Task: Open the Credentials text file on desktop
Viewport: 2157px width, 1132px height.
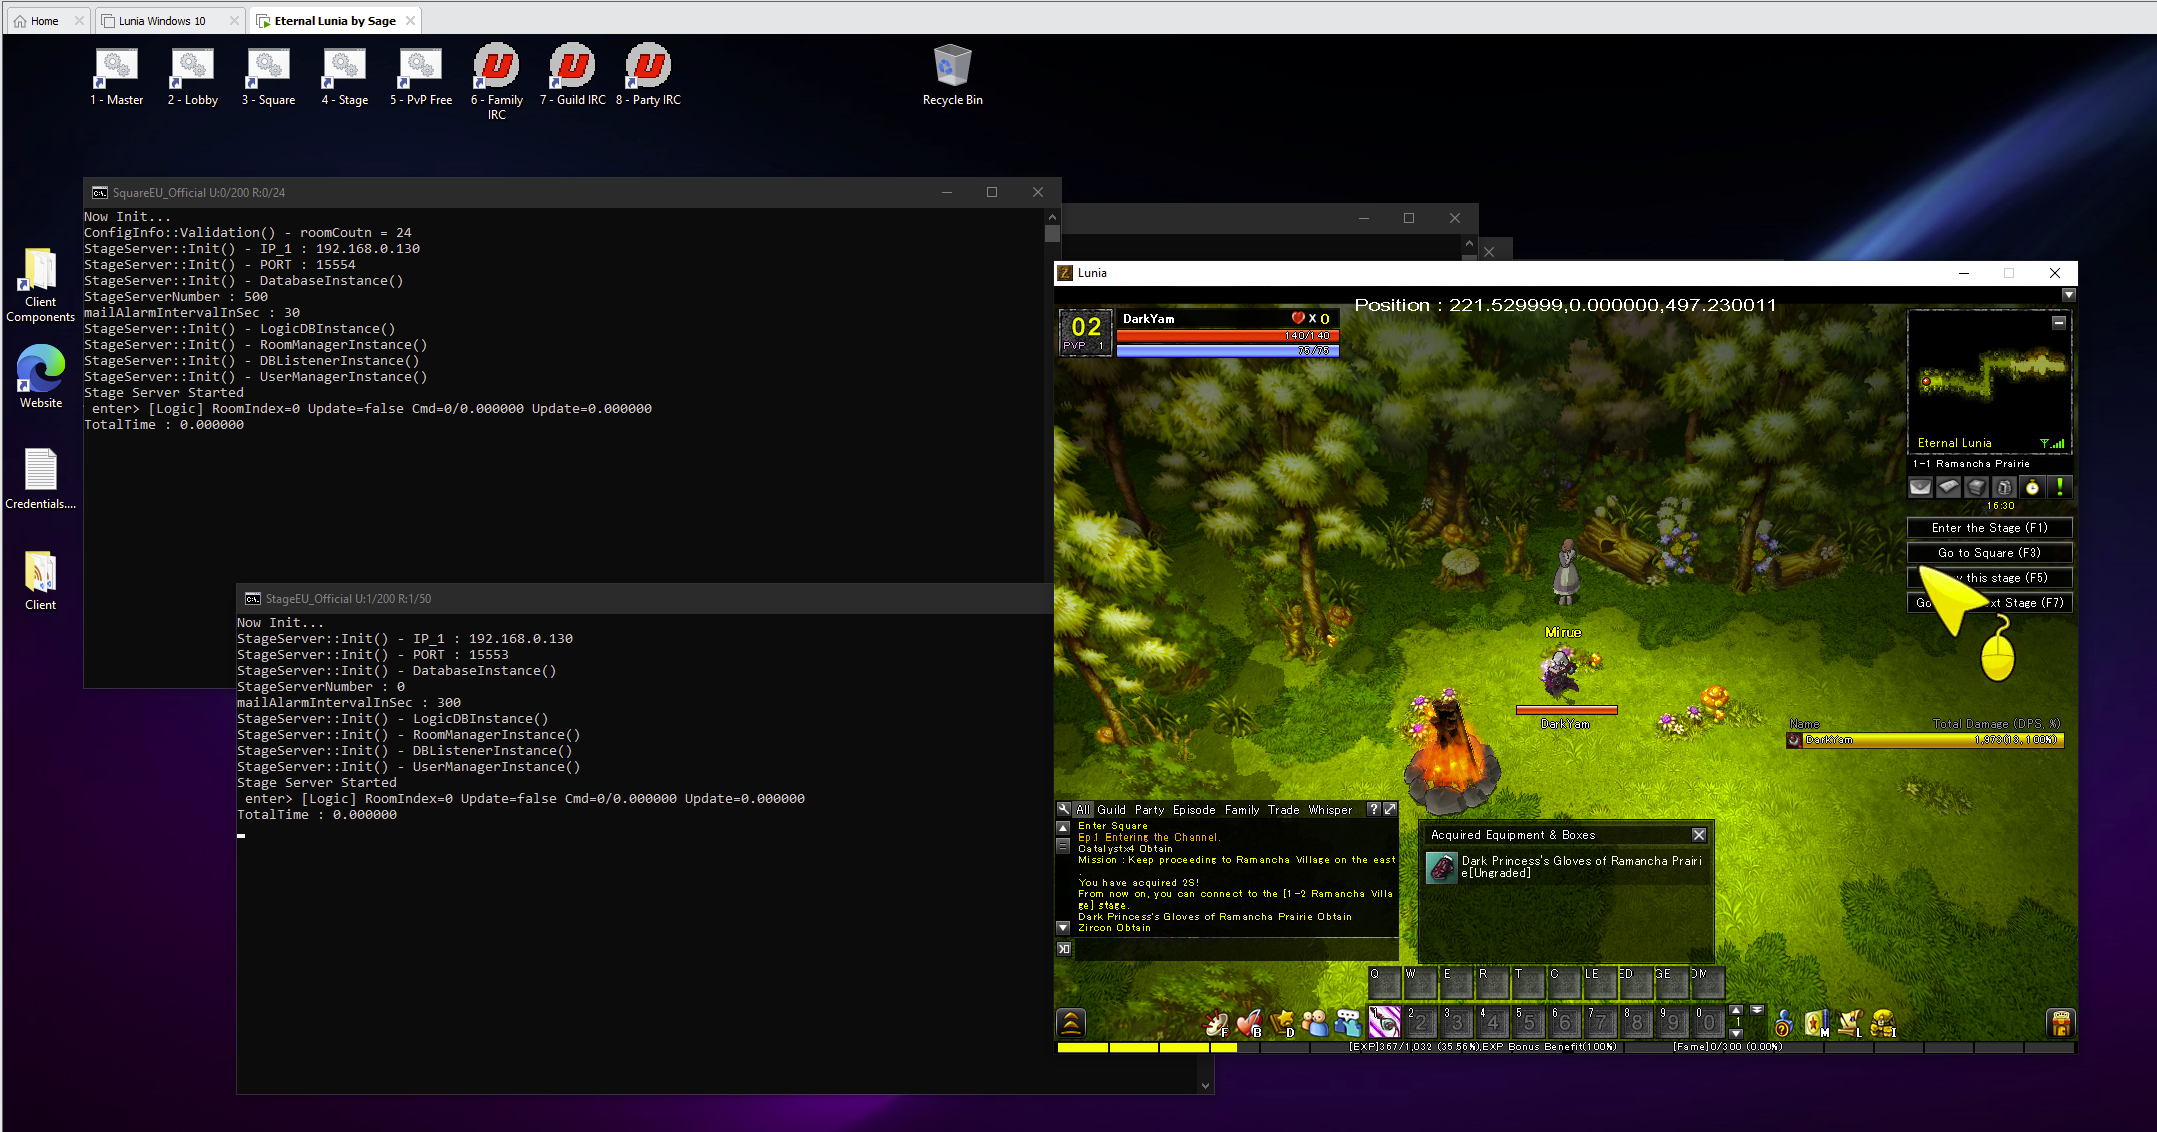Action: tap(41, 478)
